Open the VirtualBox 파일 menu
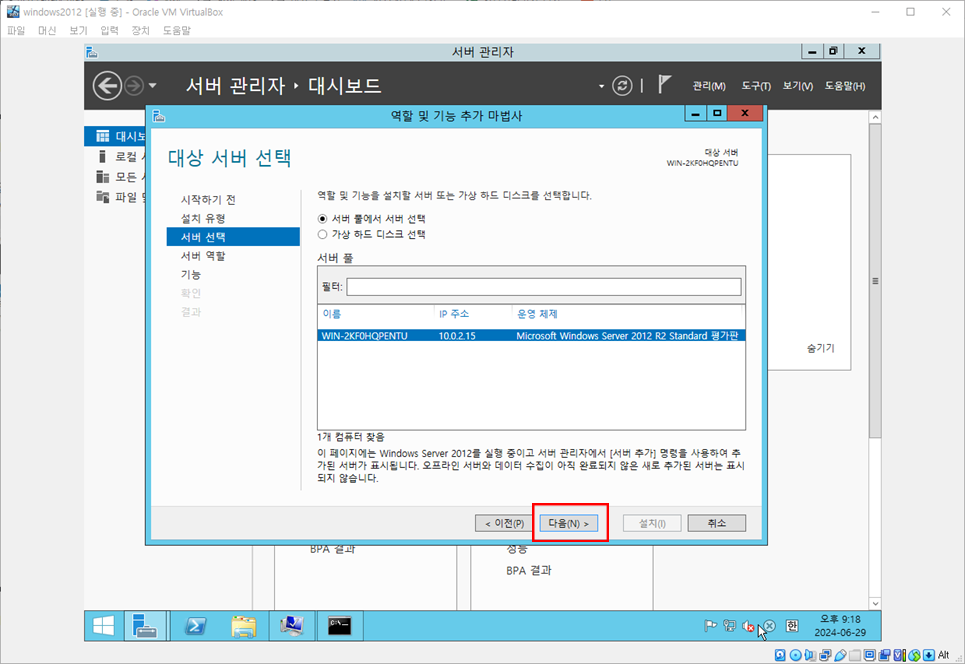Image resolution: width=965 pixels, height=664 pixels. pyautogui.click(x=16, y=30)
